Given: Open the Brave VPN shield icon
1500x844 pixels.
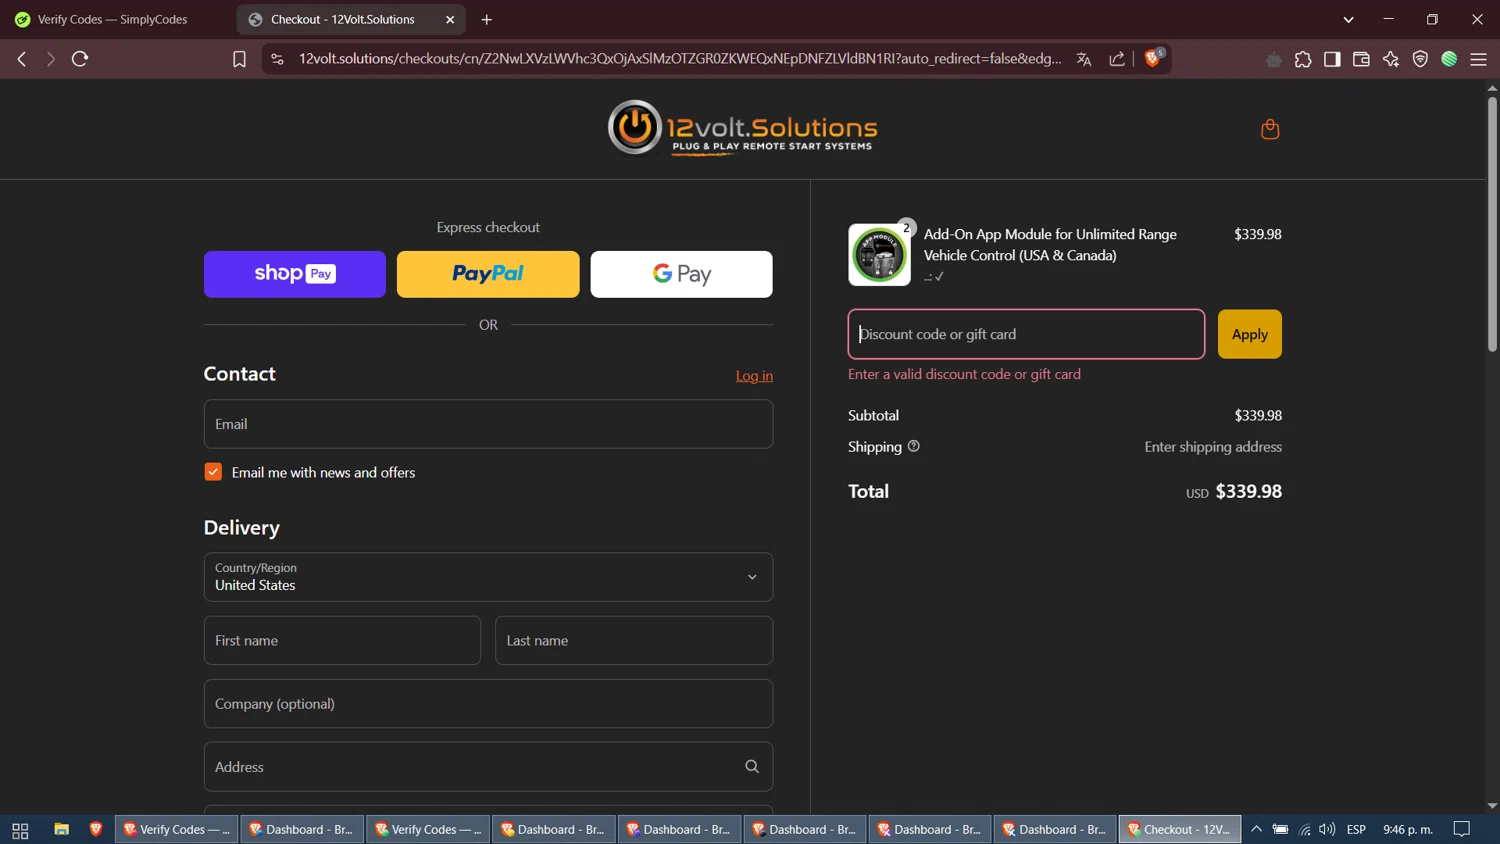Looking at the screenshot, I should 1420,59.
